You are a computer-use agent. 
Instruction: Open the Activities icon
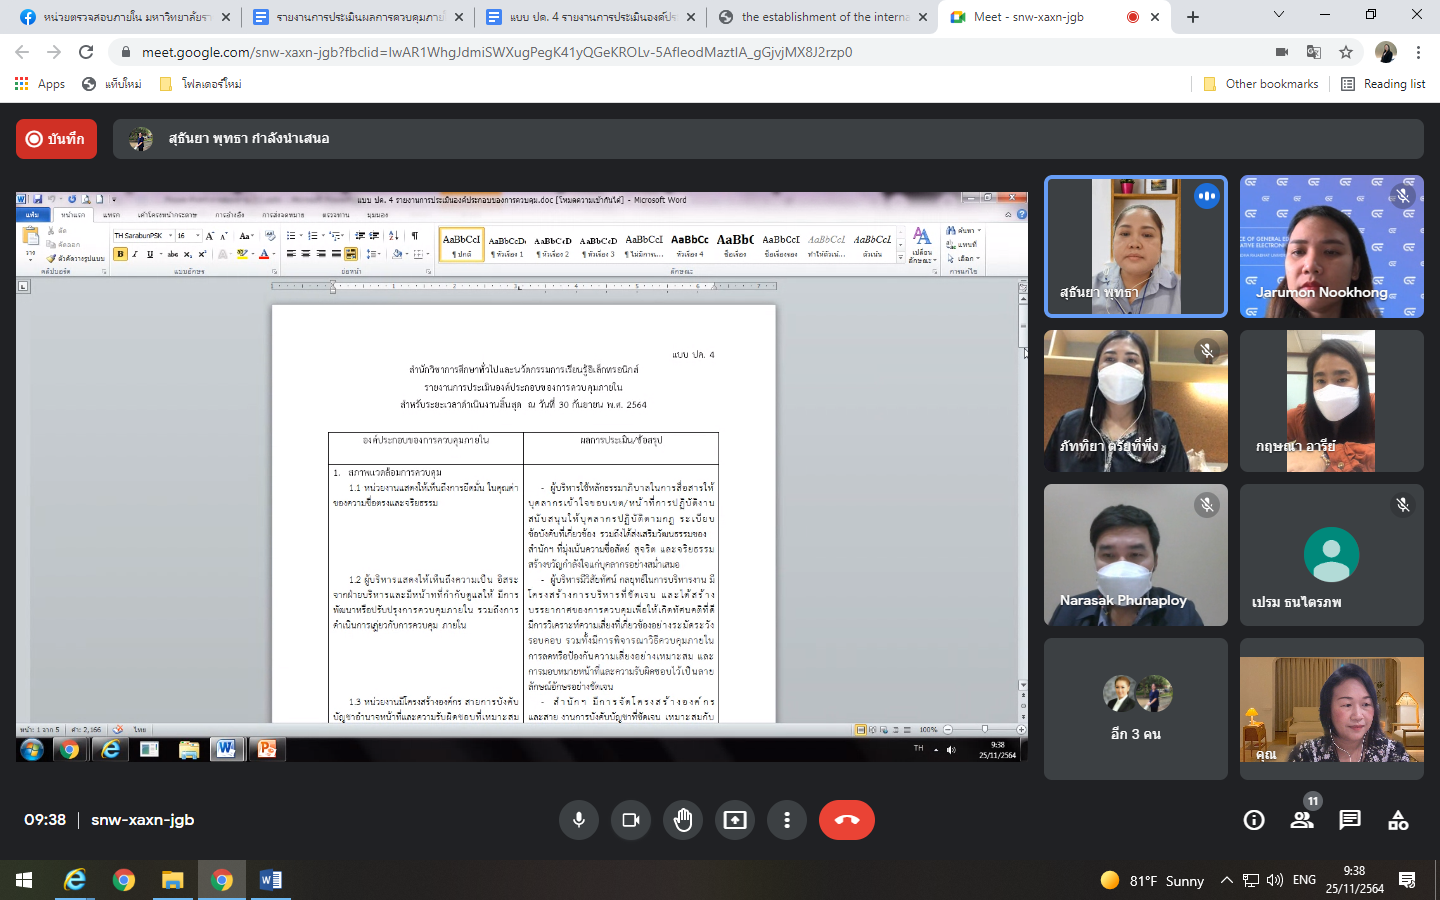[1398, 820]
